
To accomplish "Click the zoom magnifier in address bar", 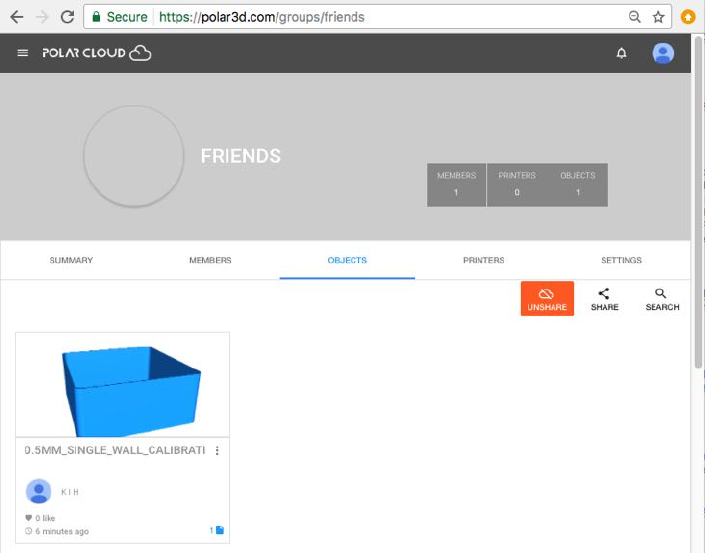I will click(634, 17).
